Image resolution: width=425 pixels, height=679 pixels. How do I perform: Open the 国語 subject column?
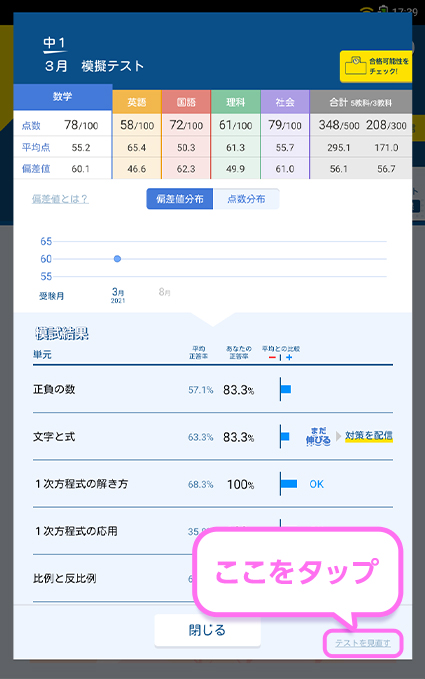186,102
